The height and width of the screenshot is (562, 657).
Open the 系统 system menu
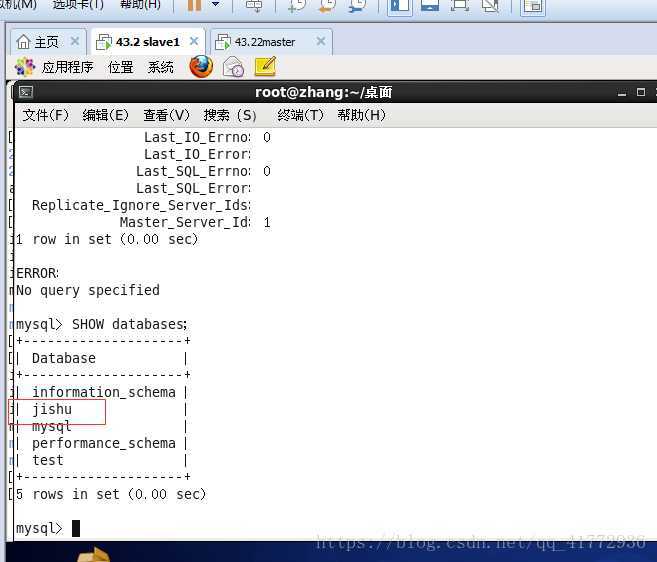(160, 67)
